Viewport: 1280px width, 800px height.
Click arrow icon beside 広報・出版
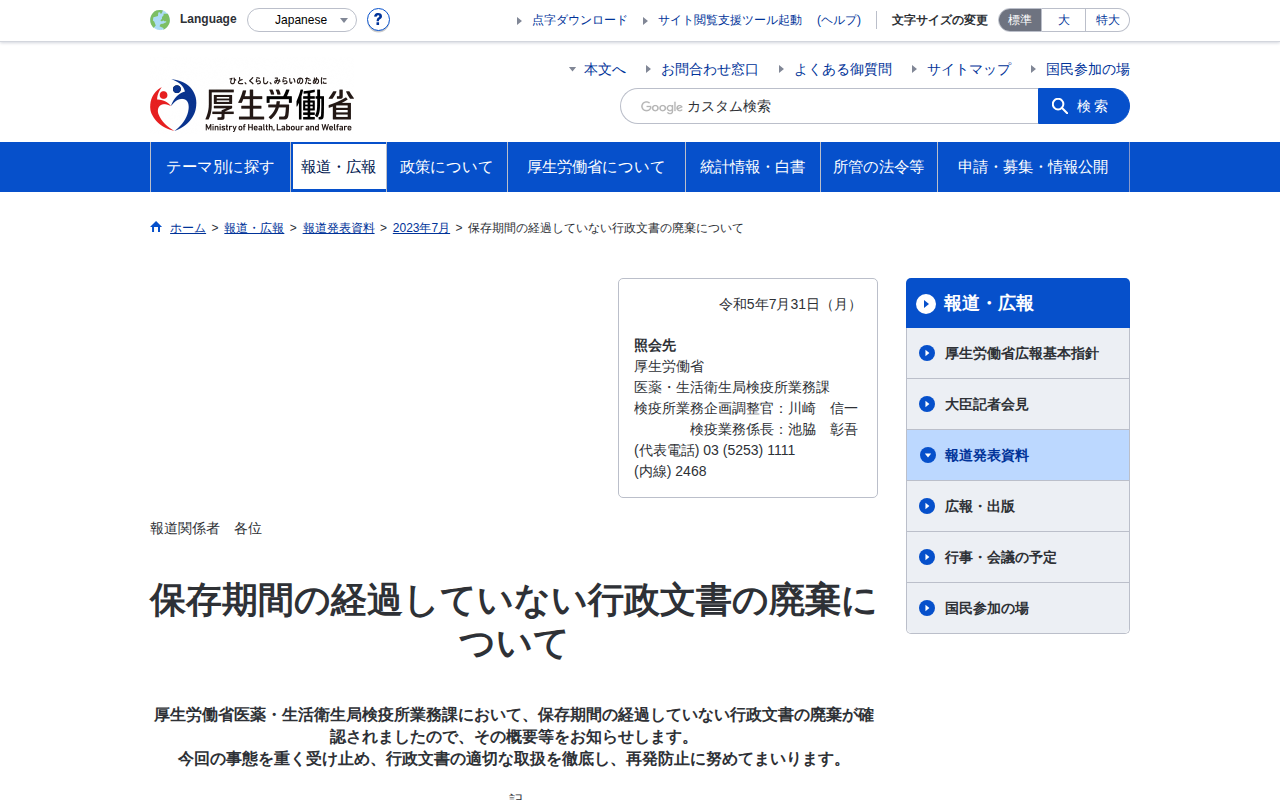(927, 506)
